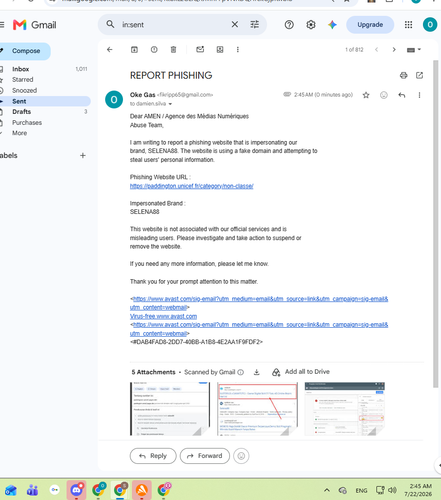Open the taskbar volume icon
Screen dimensions: 441x500
[x=393, y=490]
